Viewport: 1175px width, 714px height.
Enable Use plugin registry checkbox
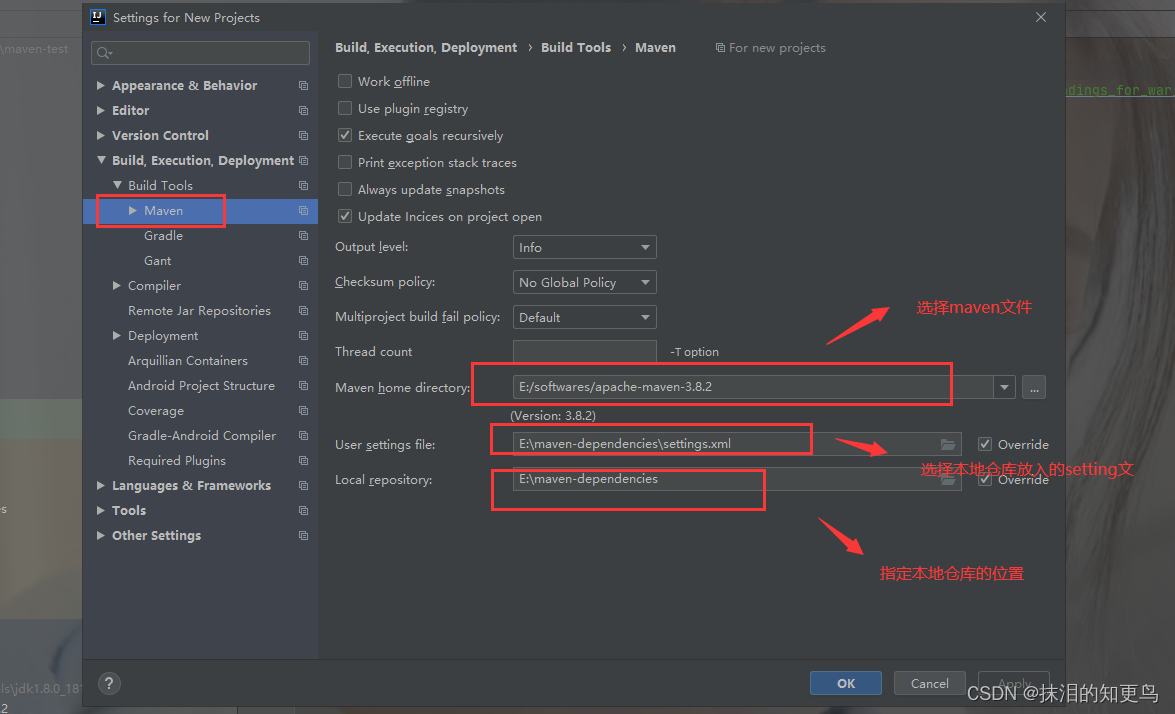[345, 108]
